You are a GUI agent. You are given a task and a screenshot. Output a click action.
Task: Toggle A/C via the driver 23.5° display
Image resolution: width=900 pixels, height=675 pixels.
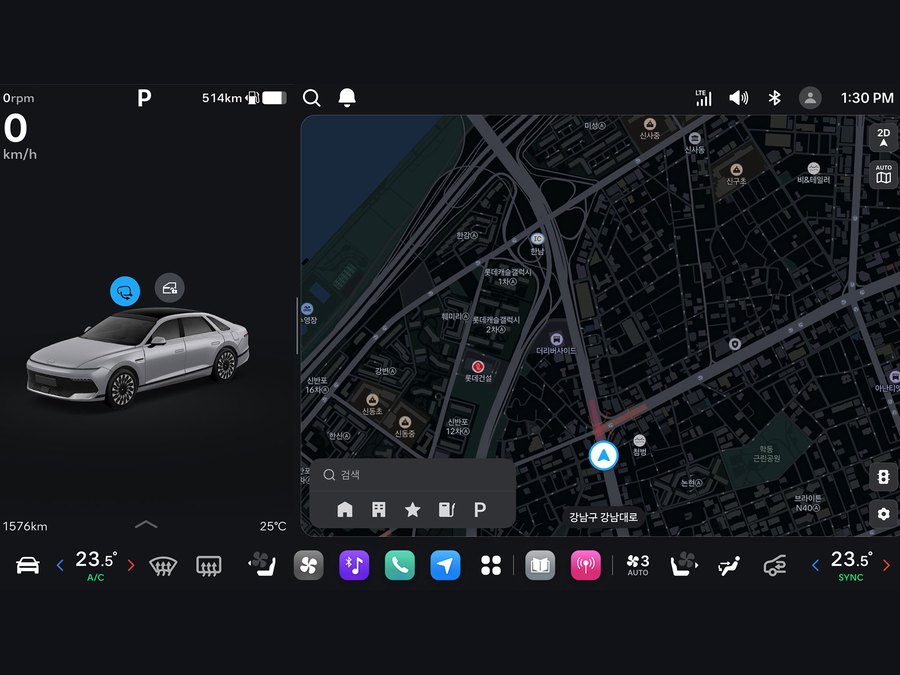click(x=96, y=565)
